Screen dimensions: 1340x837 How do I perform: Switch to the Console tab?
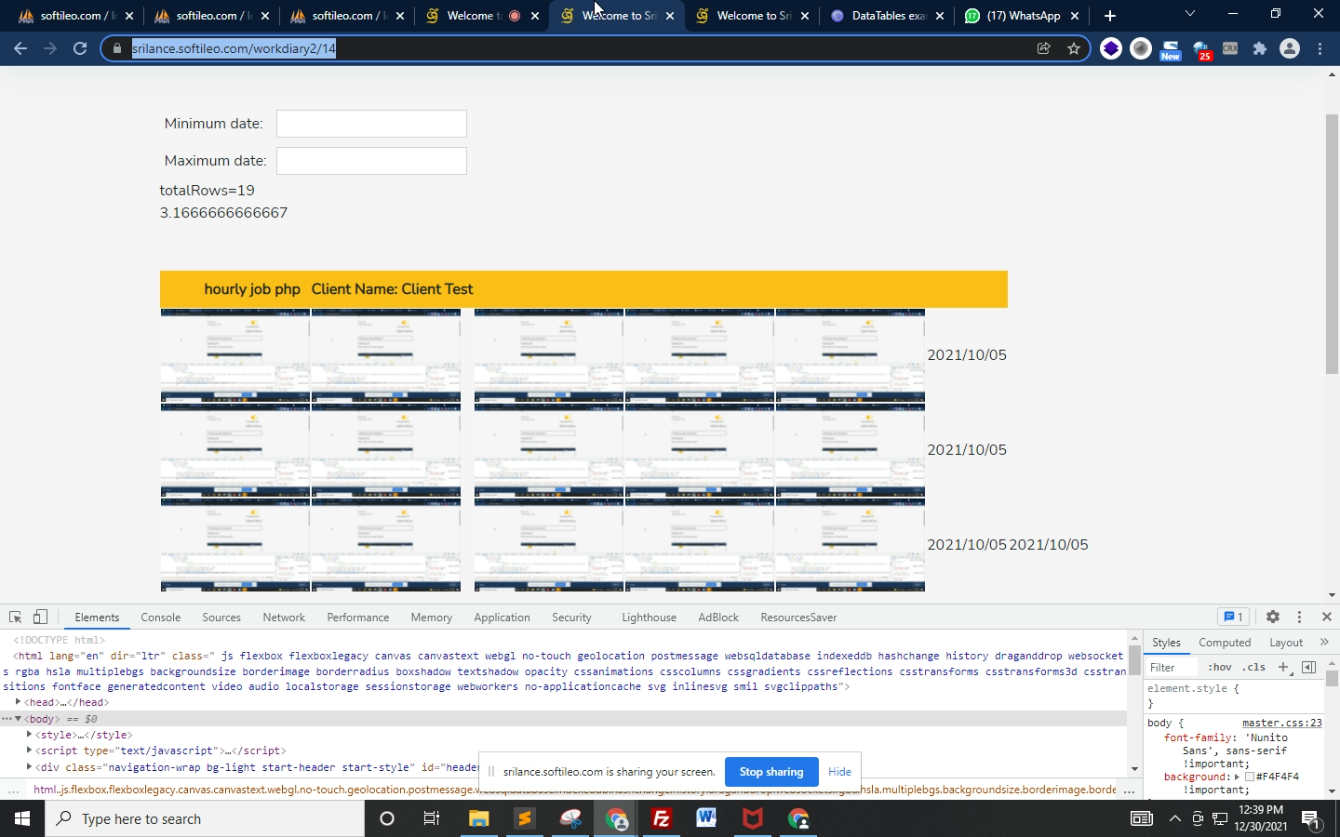(160, 617)
